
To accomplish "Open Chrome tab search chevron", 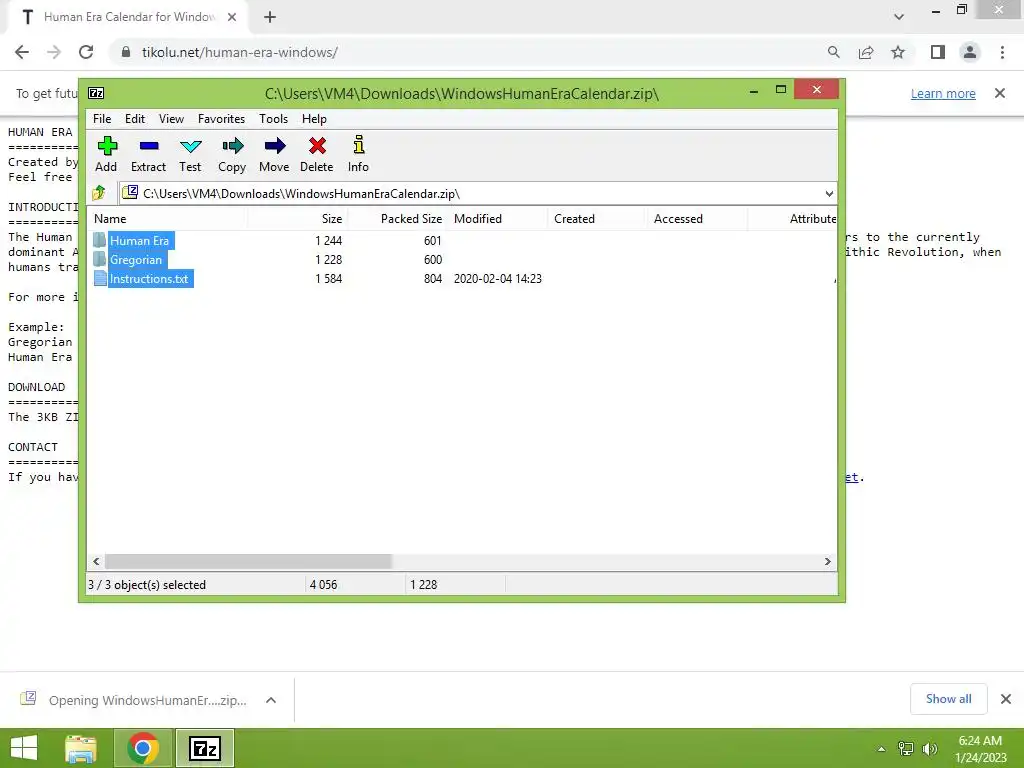I will point(899,17).
